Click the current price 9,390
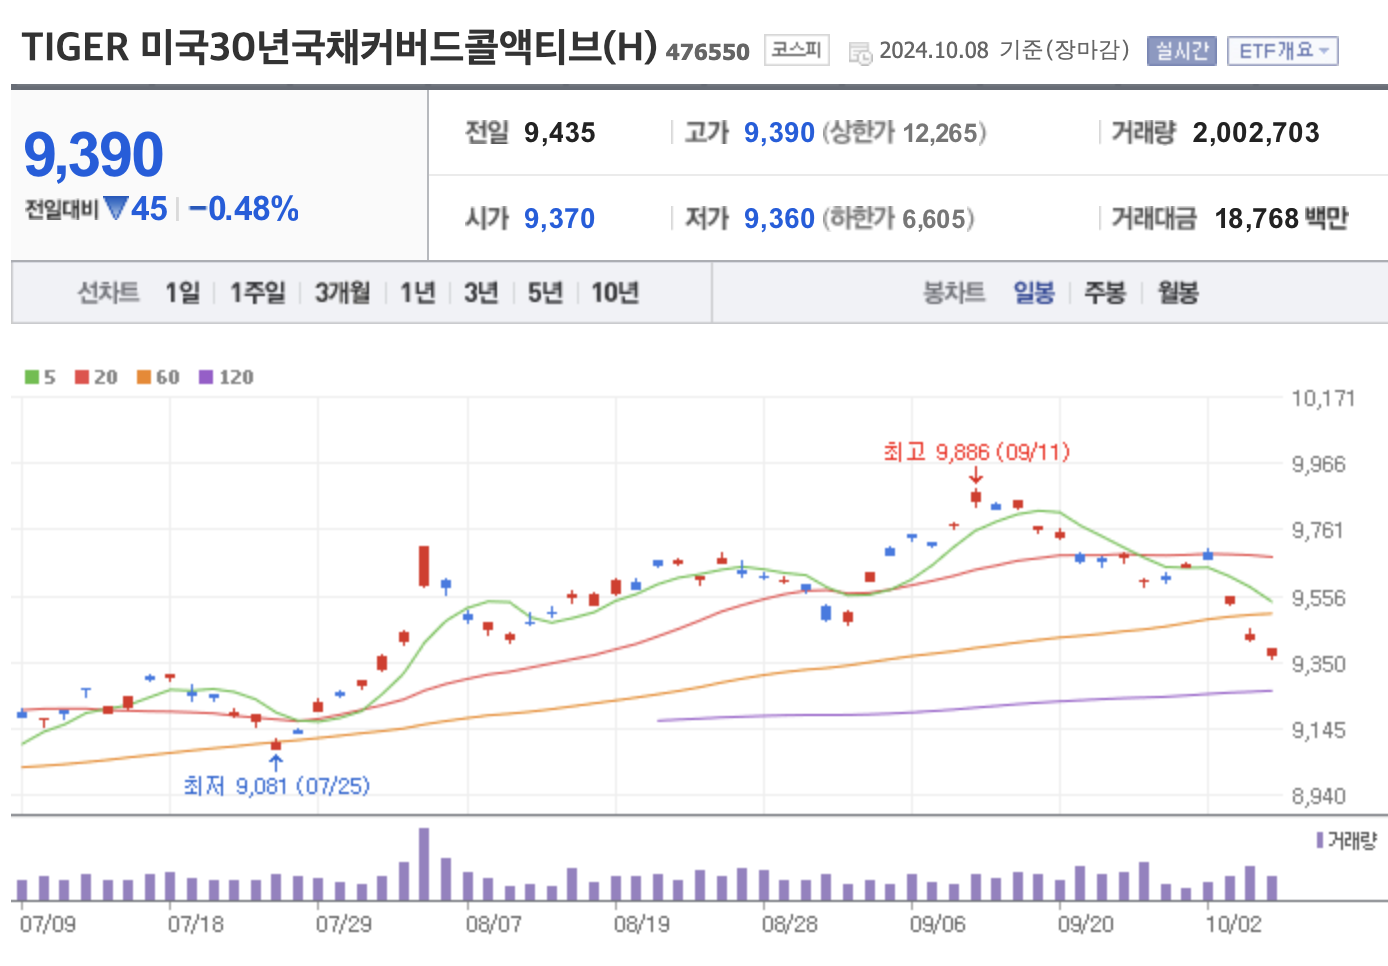Image resolution: width=1388 pixels, height=966 pixels. pos(93,155)
